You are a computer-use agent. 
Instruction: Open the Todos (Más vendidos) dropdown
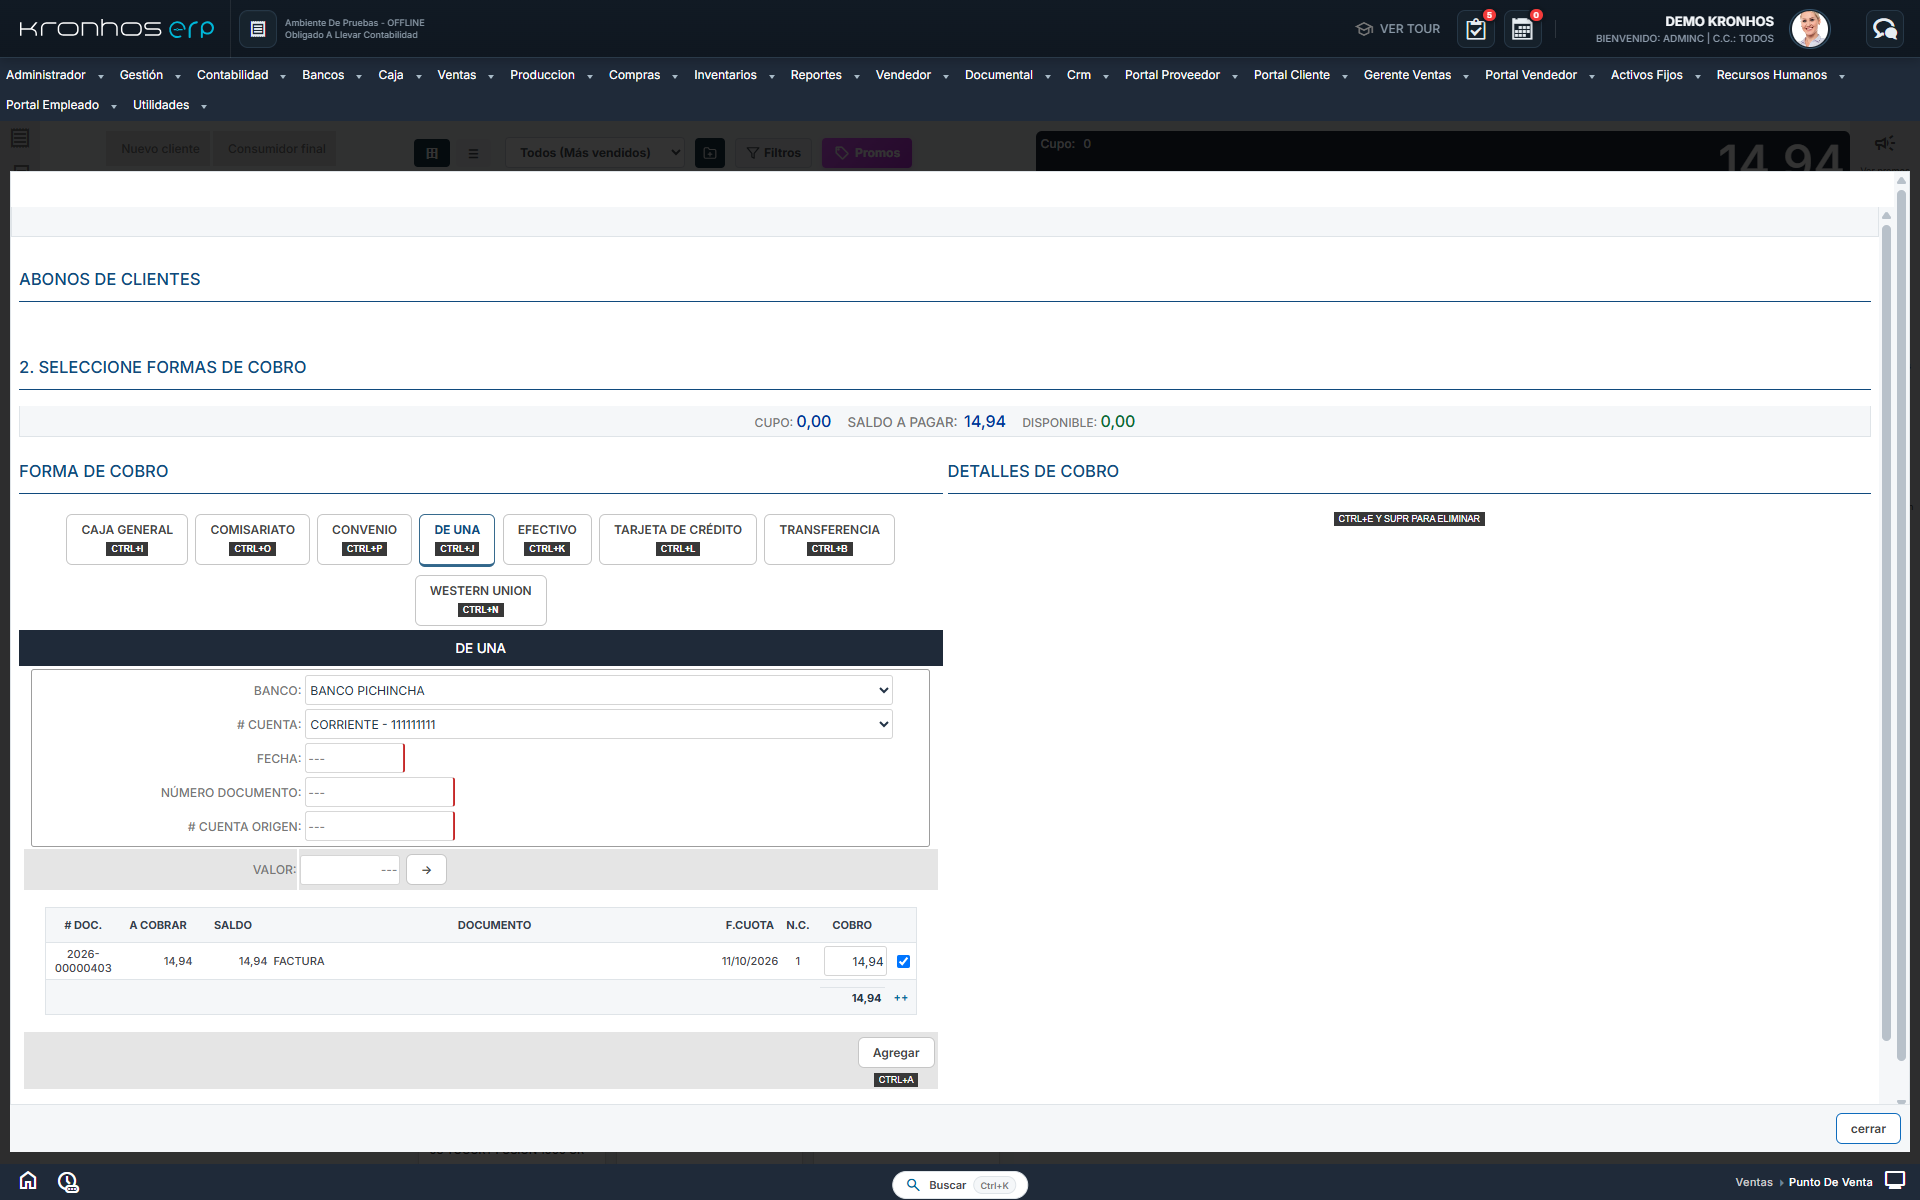(594, 153)
